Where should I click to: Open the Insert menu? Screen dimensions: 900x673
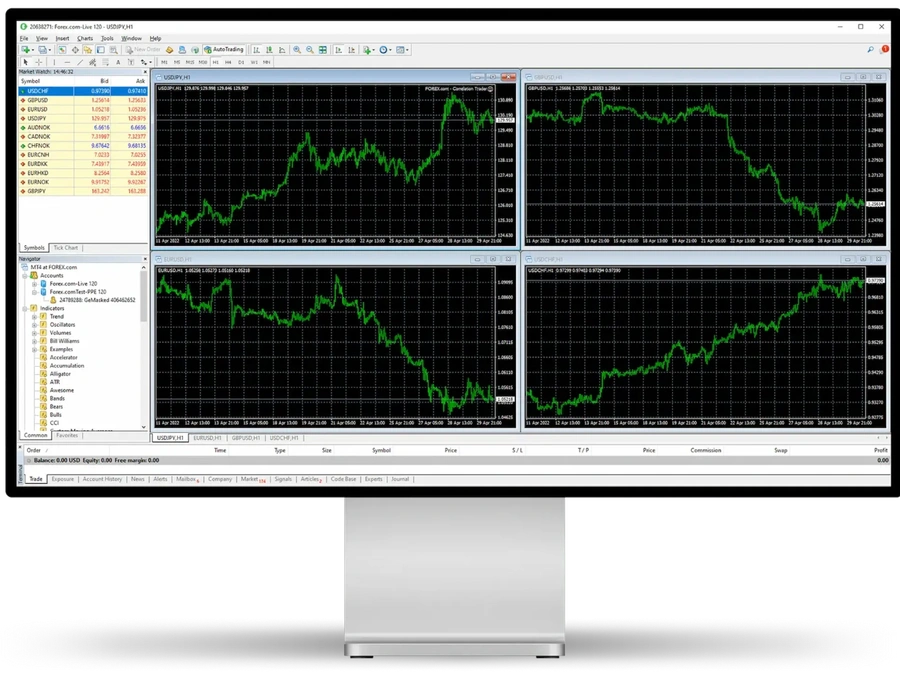(x=62, y=38)
